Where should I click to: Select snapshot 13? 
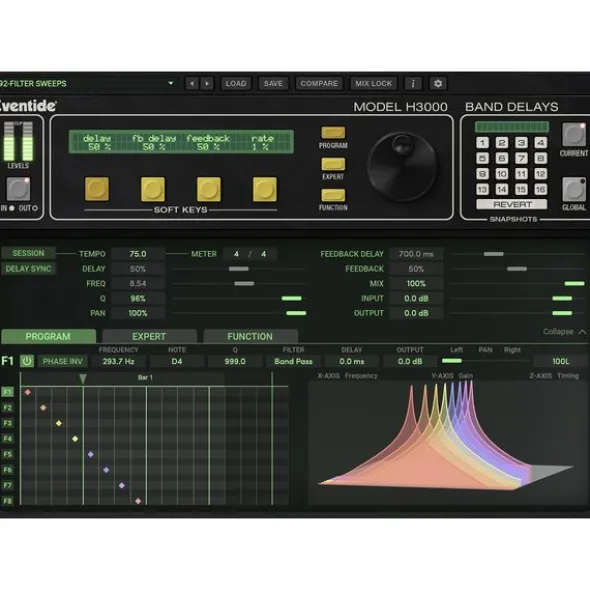click(x=482, y=189)
